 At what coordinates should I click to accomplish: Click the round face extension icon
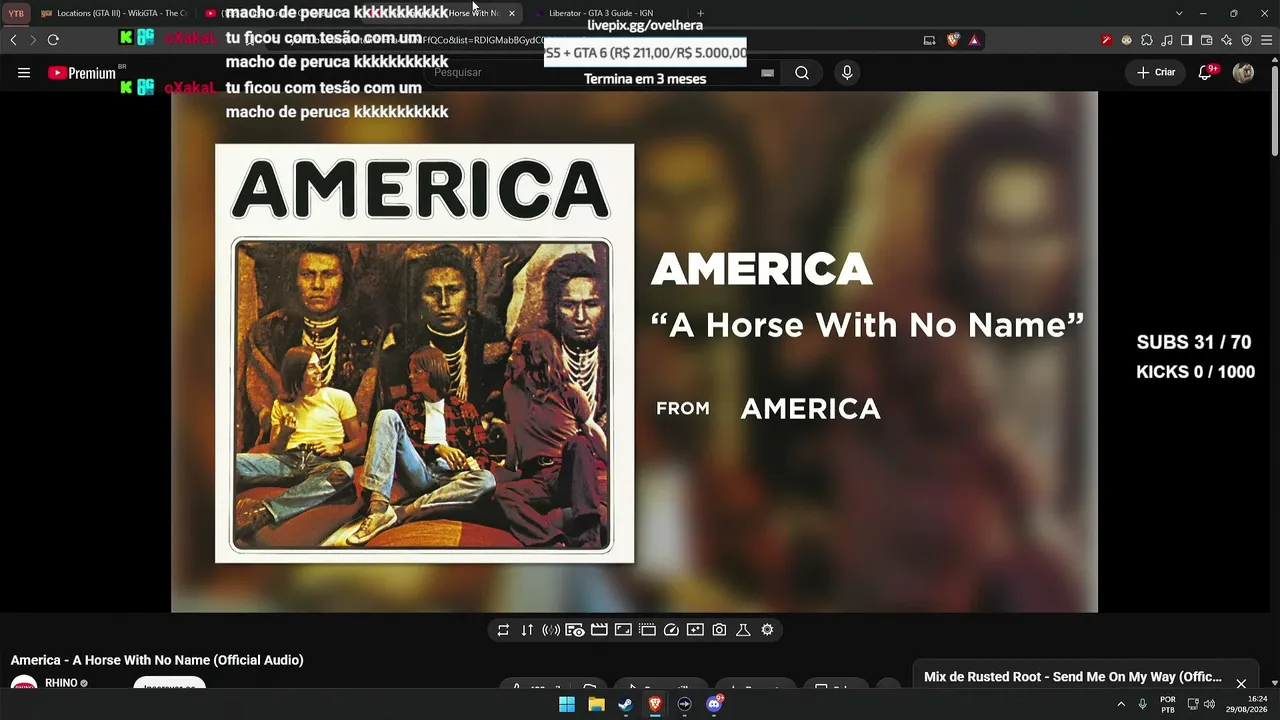pyautogui.click(x=1127, y=40)
